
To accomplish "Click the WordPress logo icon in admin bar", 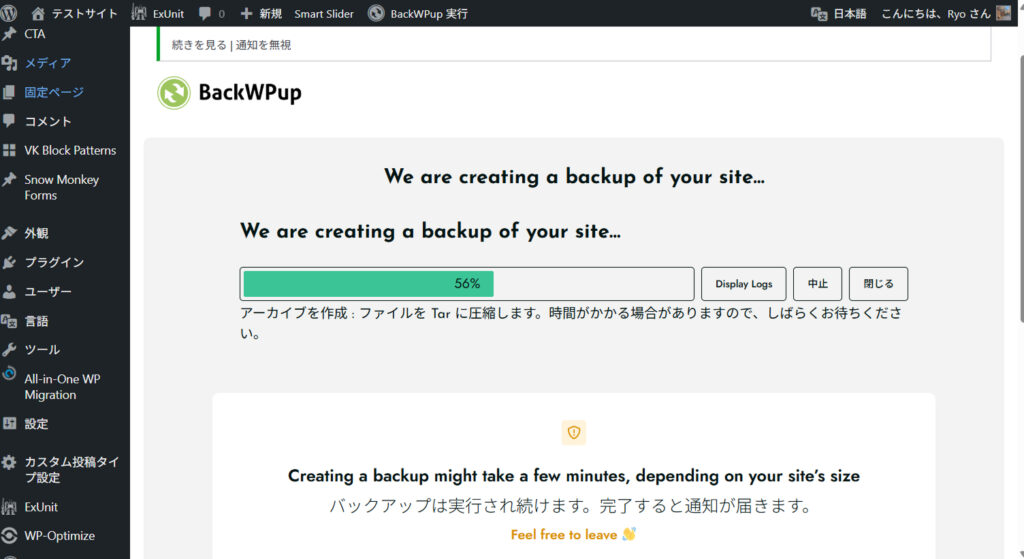I will pos(10,13).
